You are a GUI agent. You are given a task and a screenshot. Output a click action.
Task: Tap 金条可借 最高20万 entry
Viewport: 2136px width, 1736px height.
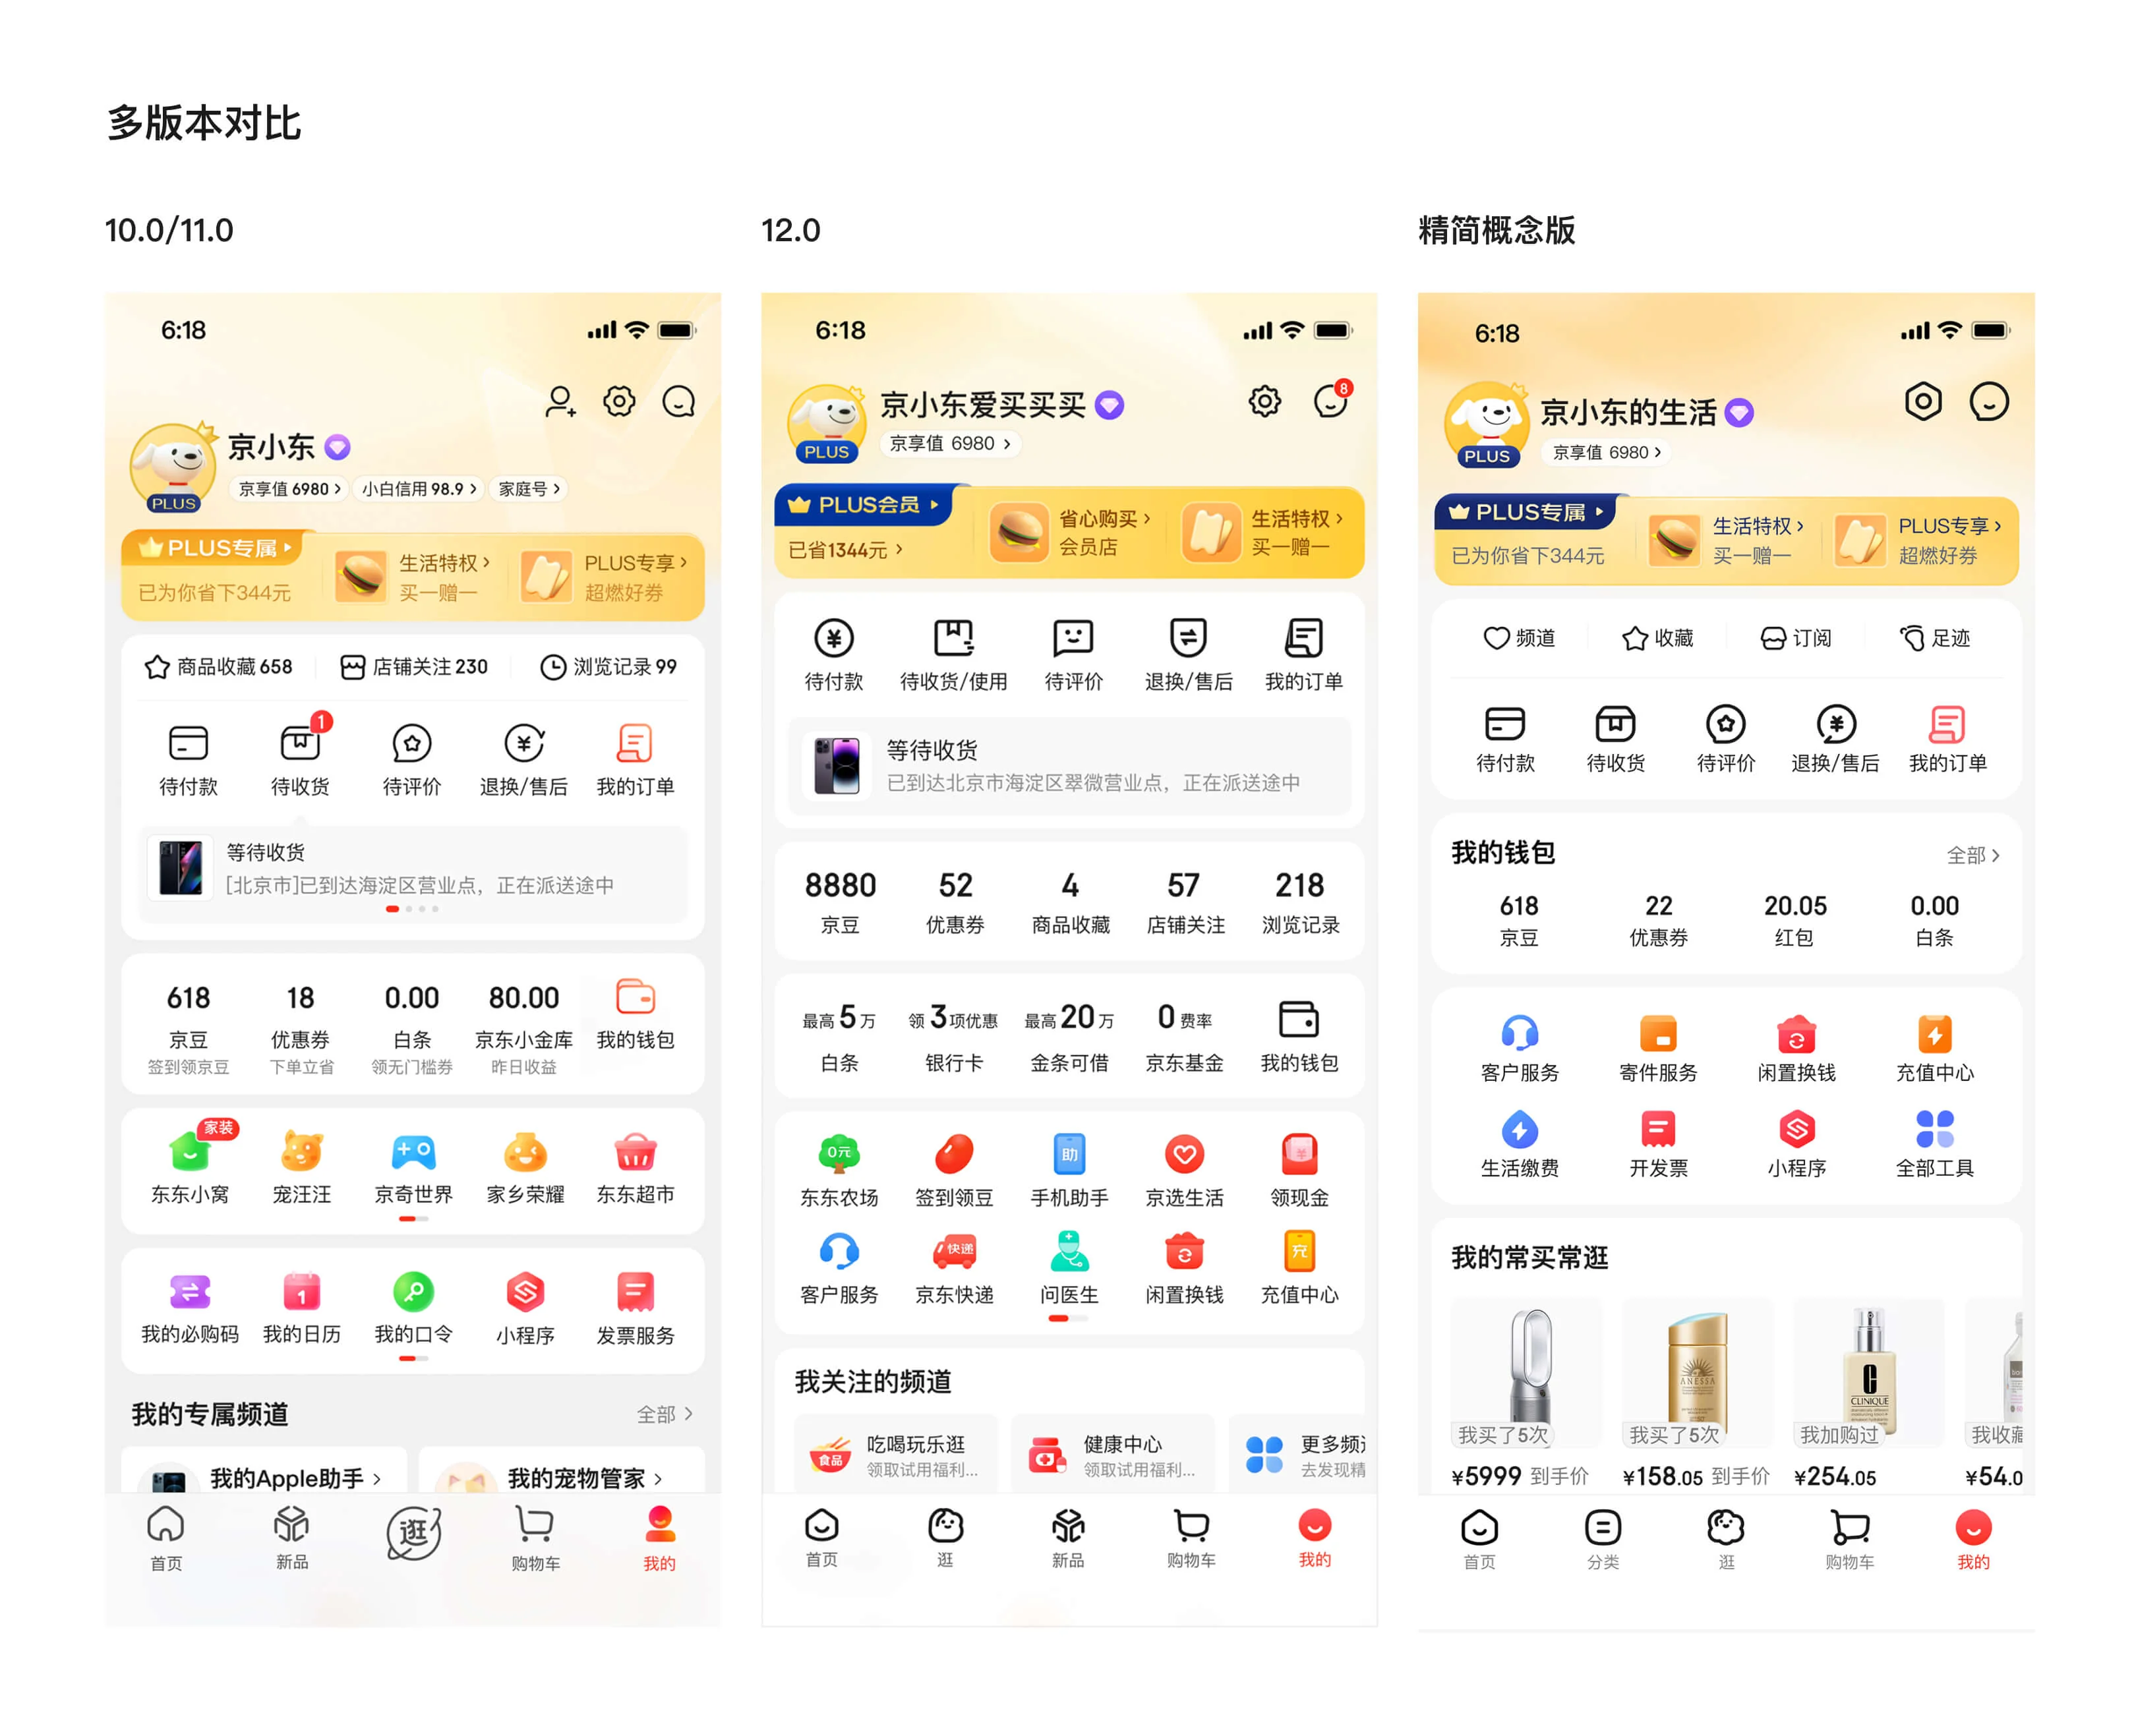click(x=1069, y=1037)
